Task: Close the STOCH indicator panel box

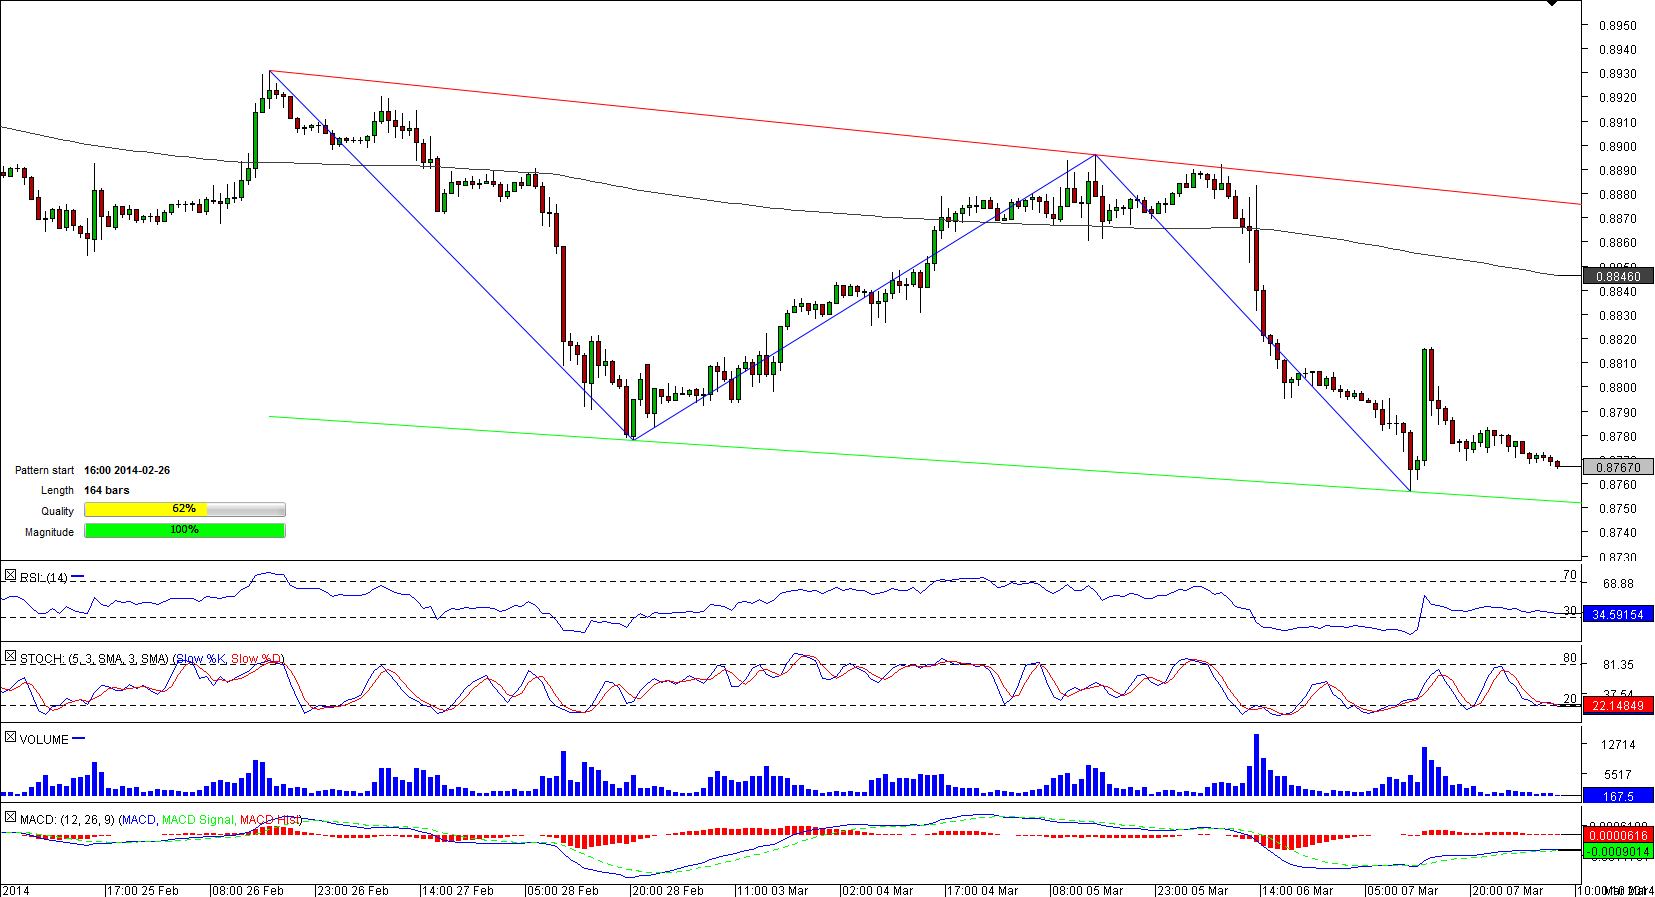Action: point(10,657)
